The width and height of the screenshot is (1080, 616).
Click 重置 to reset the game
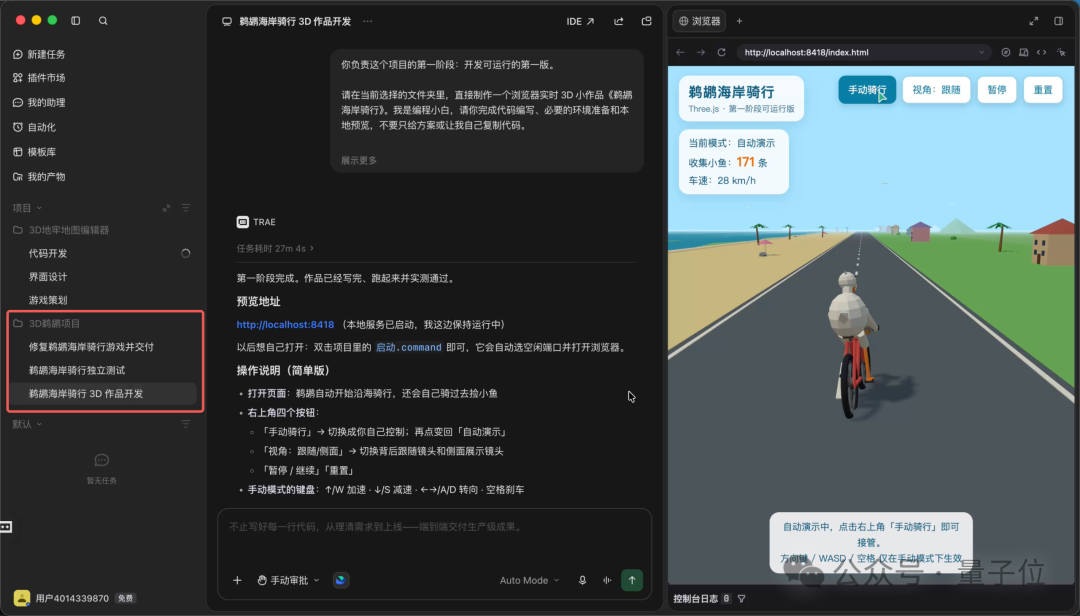(1043, 90)
